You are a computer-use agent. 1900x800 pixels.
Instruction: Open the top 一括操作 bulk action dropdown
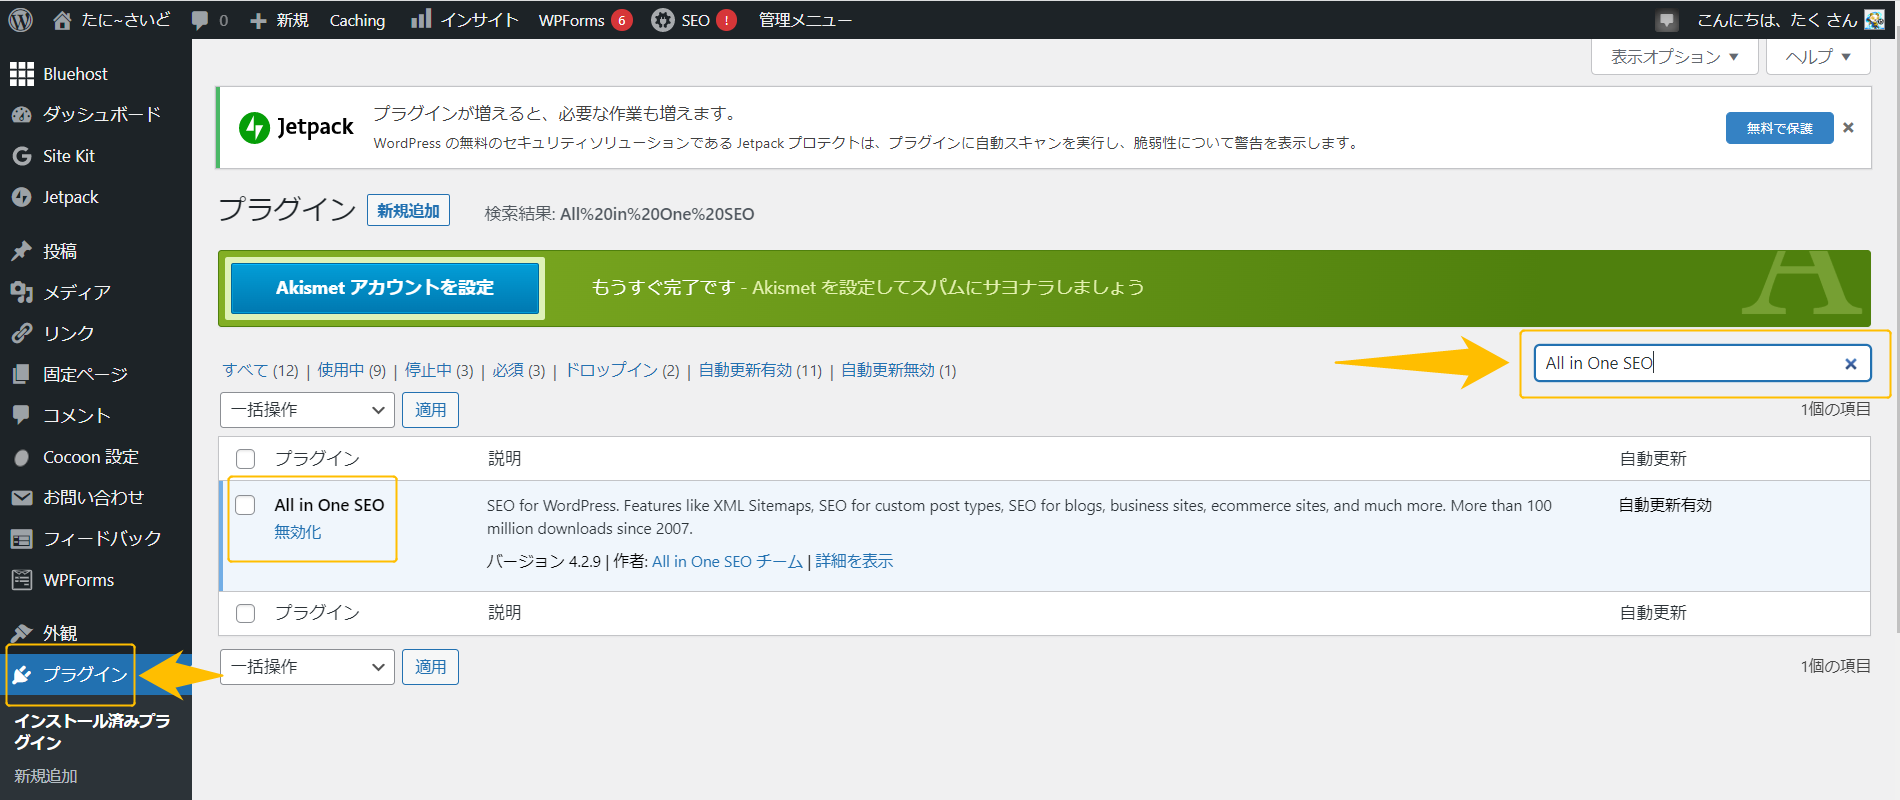[x=307, y=410]
